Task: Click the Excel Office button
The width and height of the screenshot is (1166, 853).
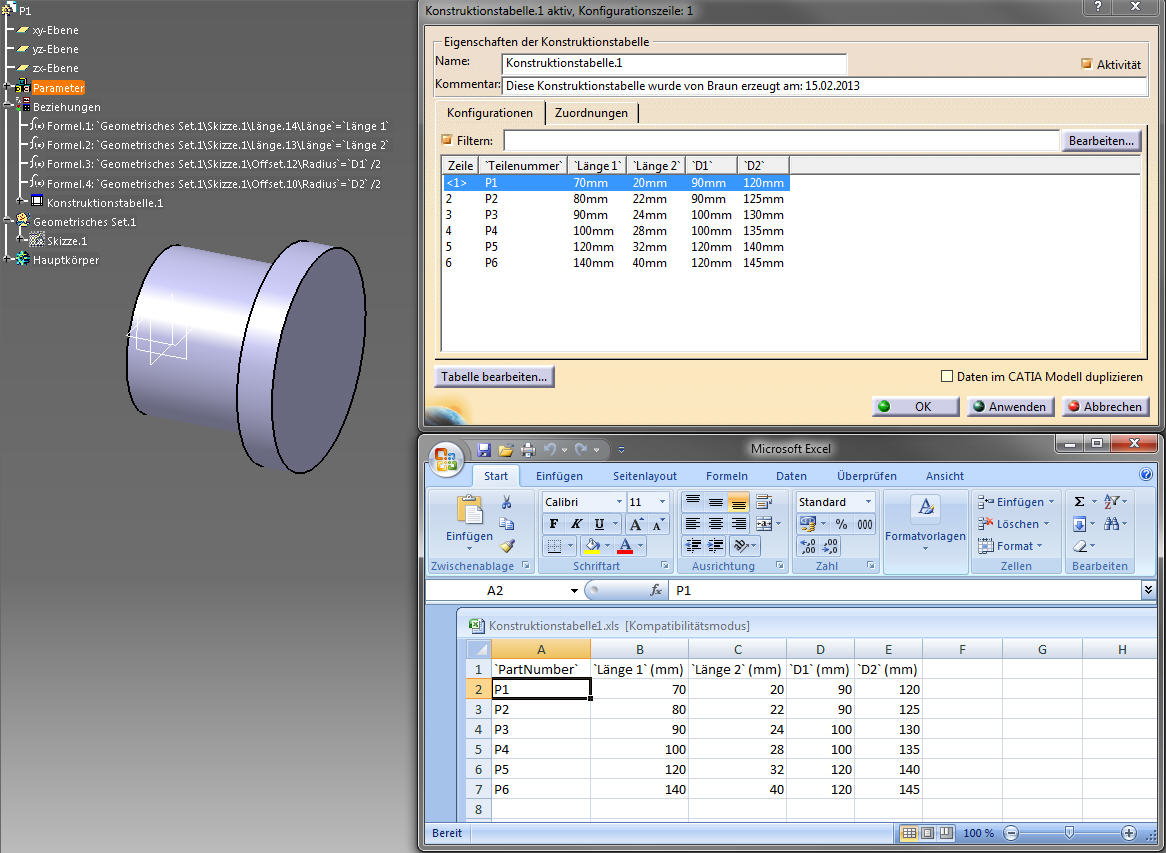Action: (445, 460)
